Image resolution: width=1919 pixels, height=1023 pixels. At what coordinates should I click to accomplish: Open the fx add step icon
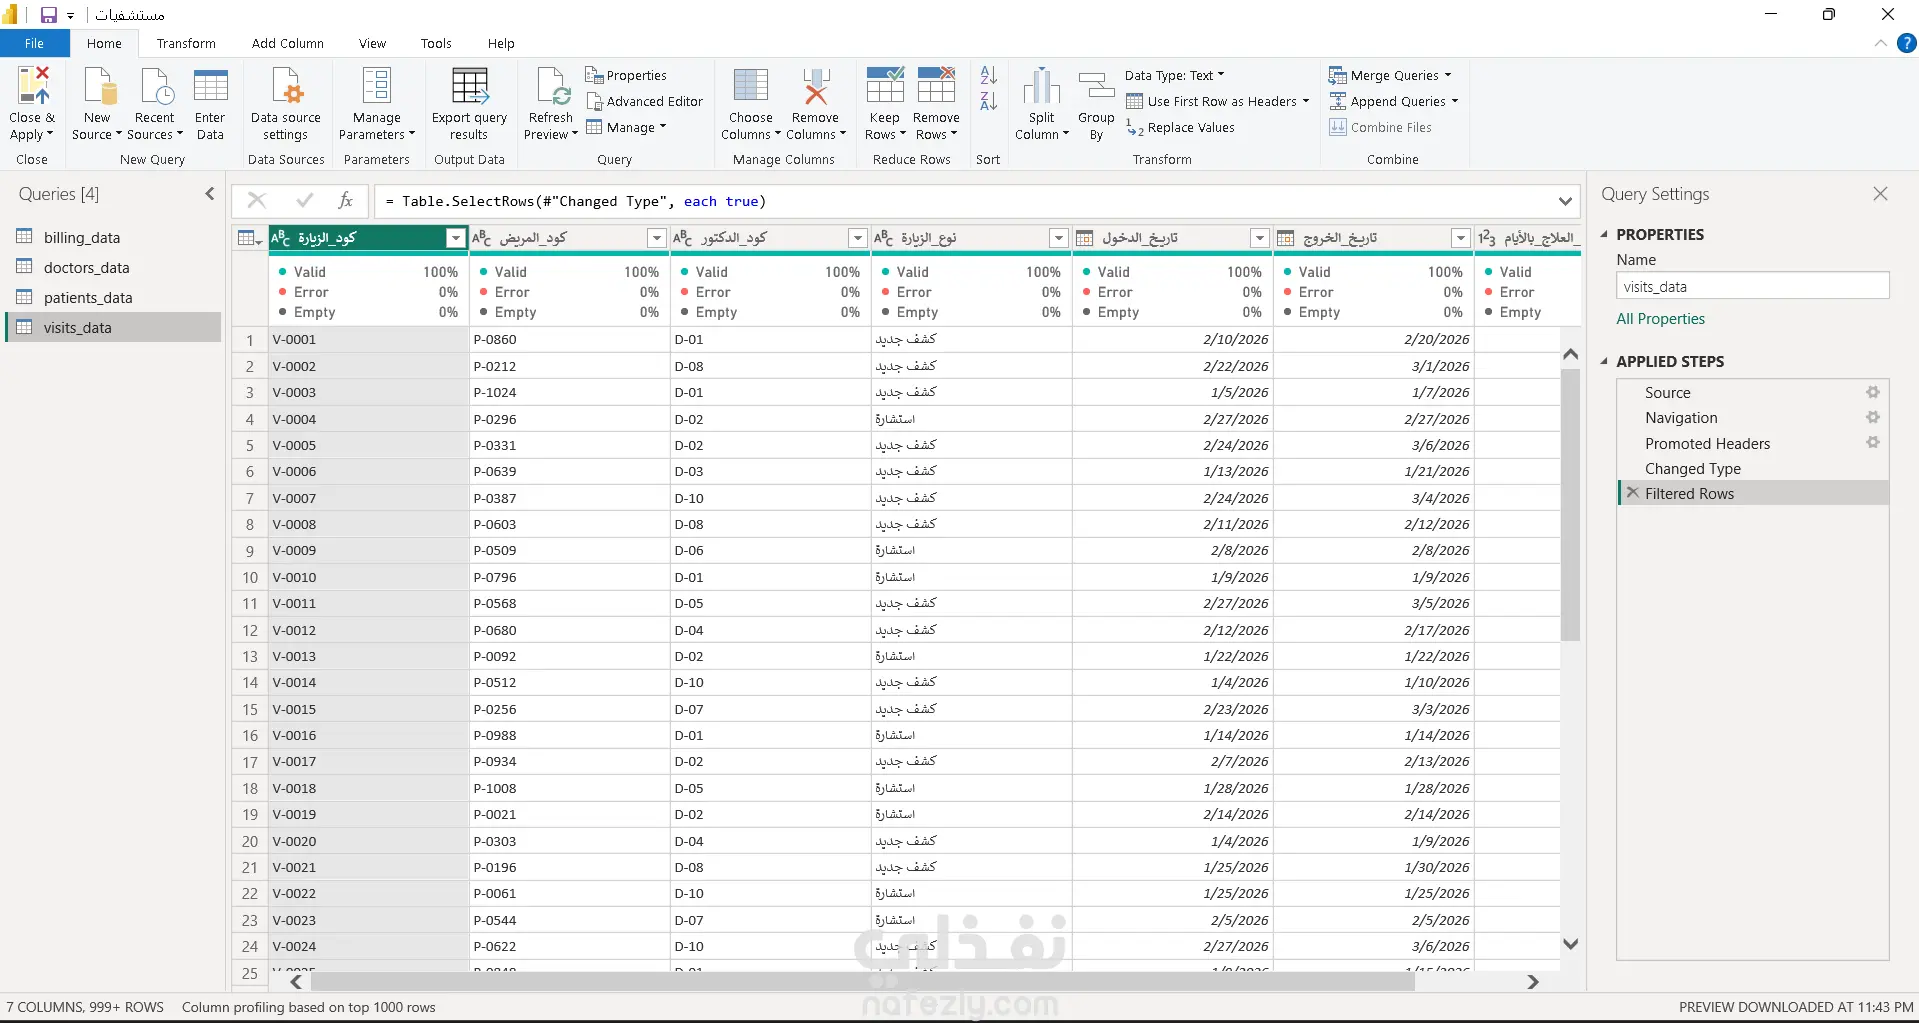345,200
